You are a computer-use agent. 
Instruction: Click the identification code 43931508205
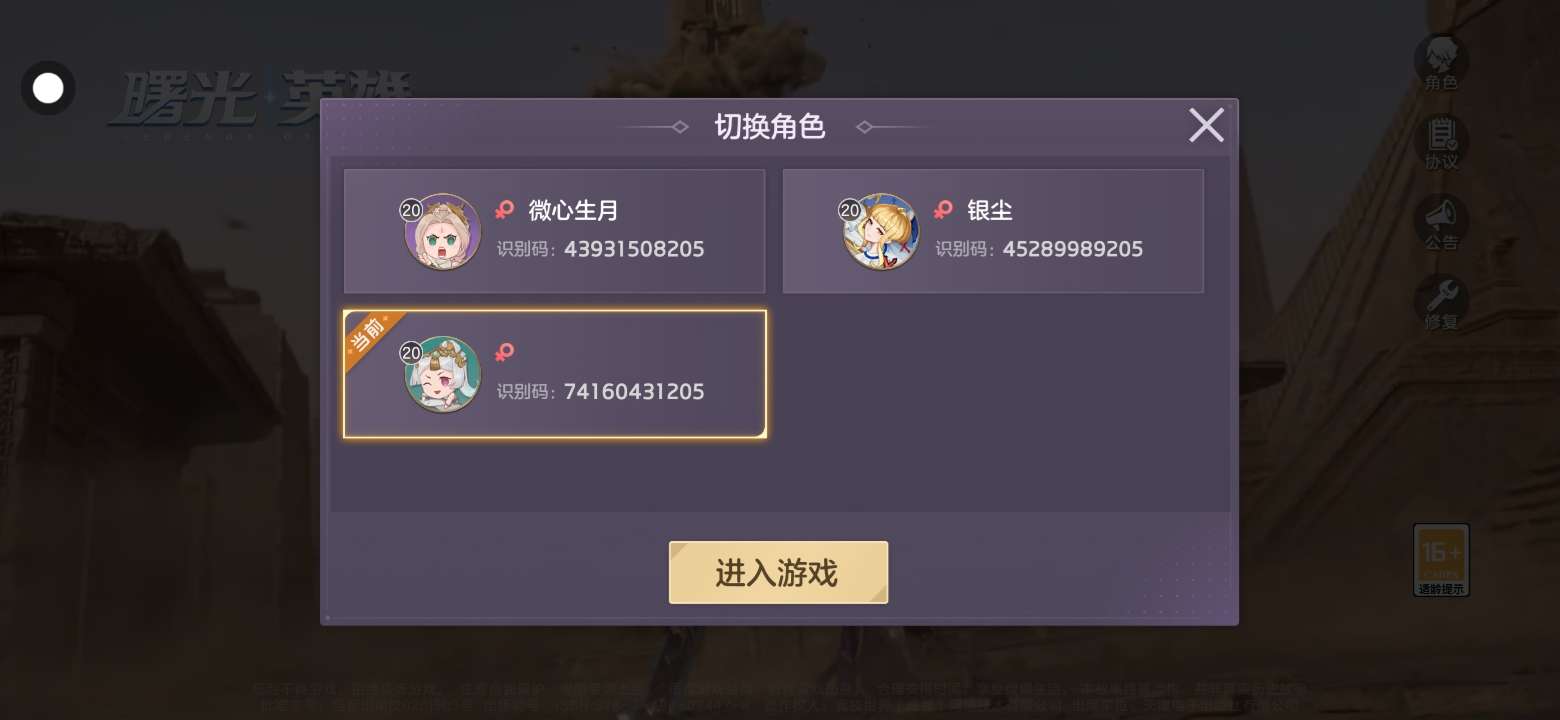[634, 249]
